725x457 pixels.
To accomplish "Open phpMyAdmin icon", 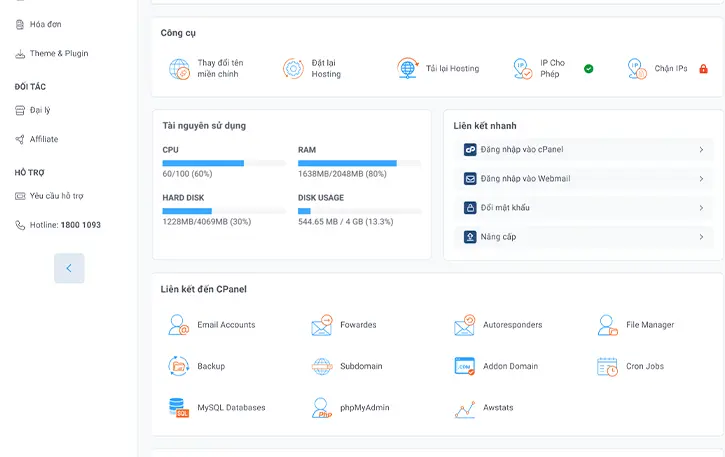I will click(x=321, y=407).
